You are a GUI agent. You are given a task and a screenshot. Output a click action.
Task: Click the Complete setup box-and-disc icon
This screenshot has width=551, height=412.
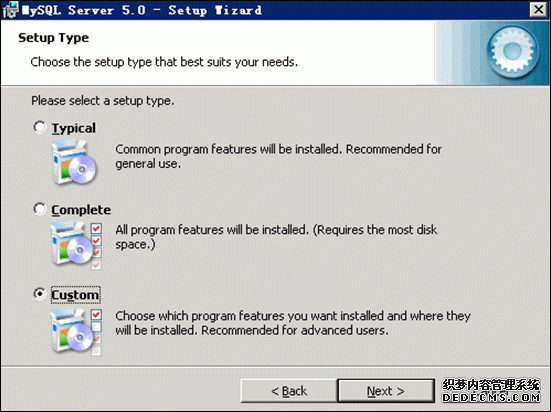click(x=72, y=244)
